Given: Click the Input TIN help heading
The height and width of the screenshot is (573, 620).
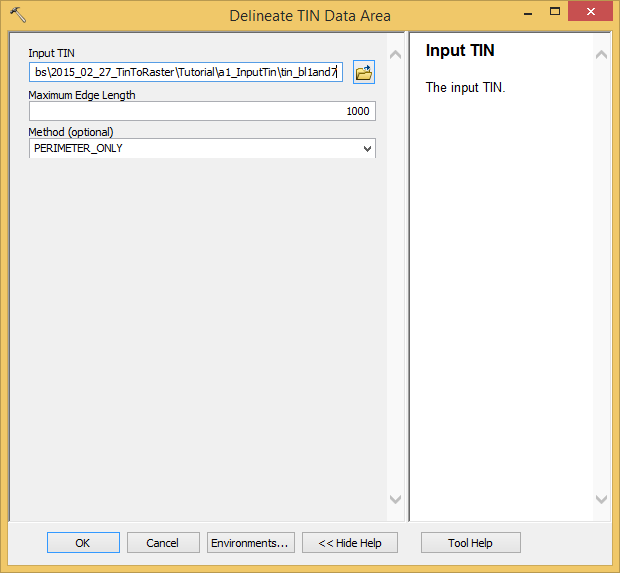Looking at the screenshot, I should pos(460,51).
